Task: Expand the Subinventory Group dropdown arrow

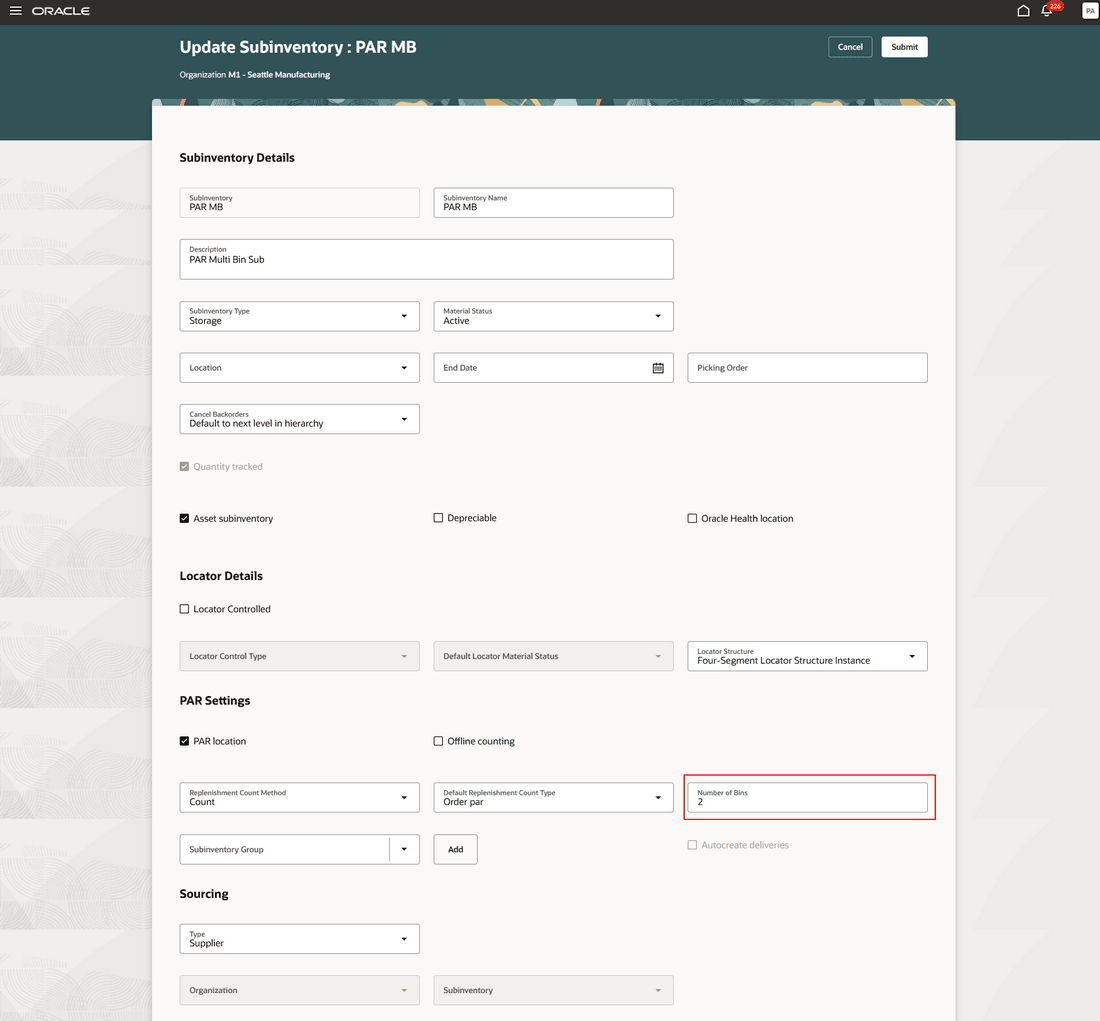Action: [x=404, y=849]
